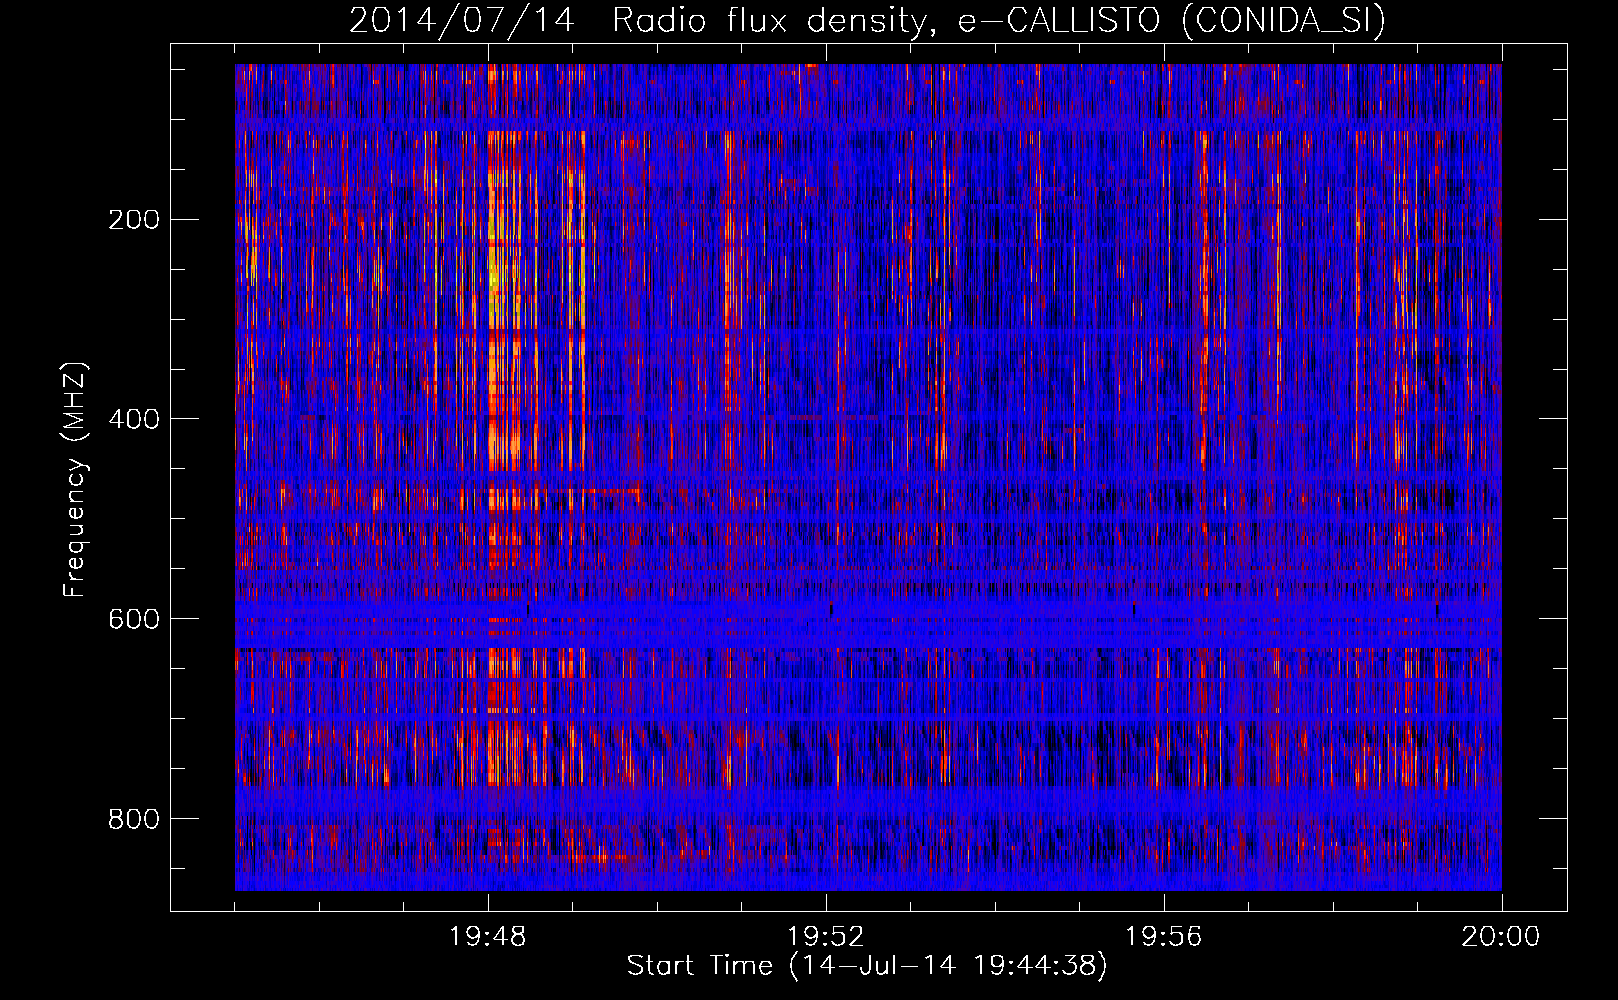Click the 400 frequency tick label
The height and width of the screenshot is (1000, 1618).
[133, 420]
